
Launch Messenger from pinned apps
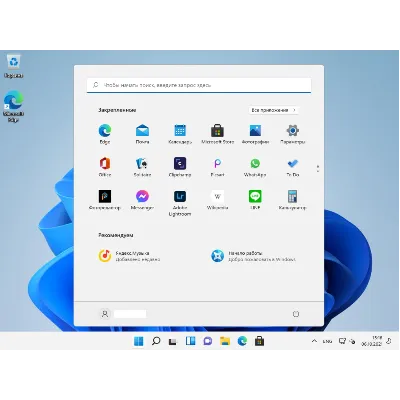pyautogui.click(x=142, y=200)
